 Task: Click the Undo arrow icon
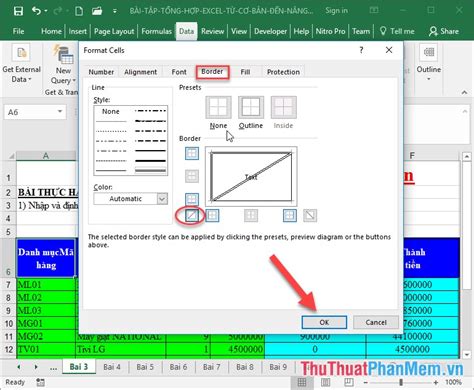coord(36,11)
